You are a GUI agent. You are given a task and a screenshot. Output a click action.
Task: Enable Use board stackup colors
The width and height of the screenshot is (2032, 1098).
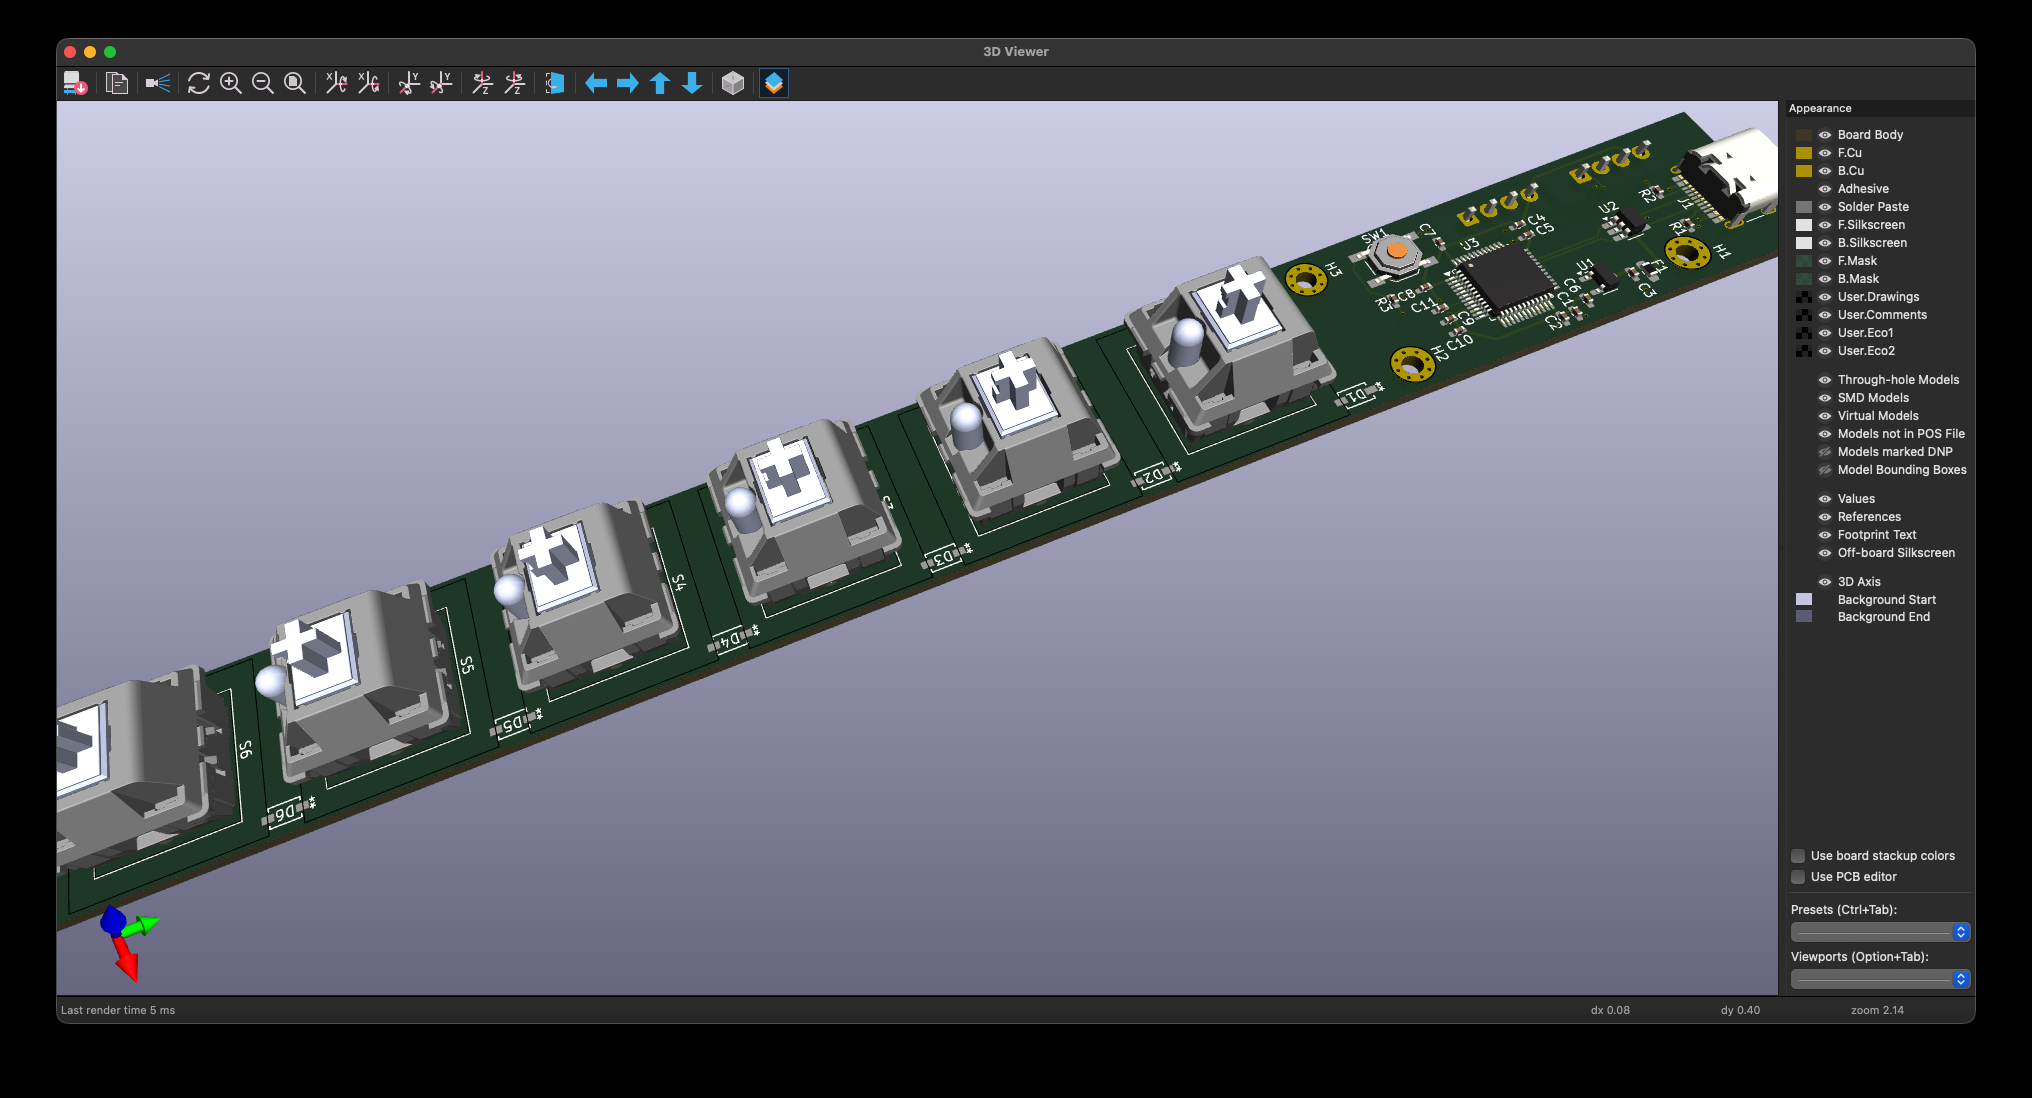1798,856
